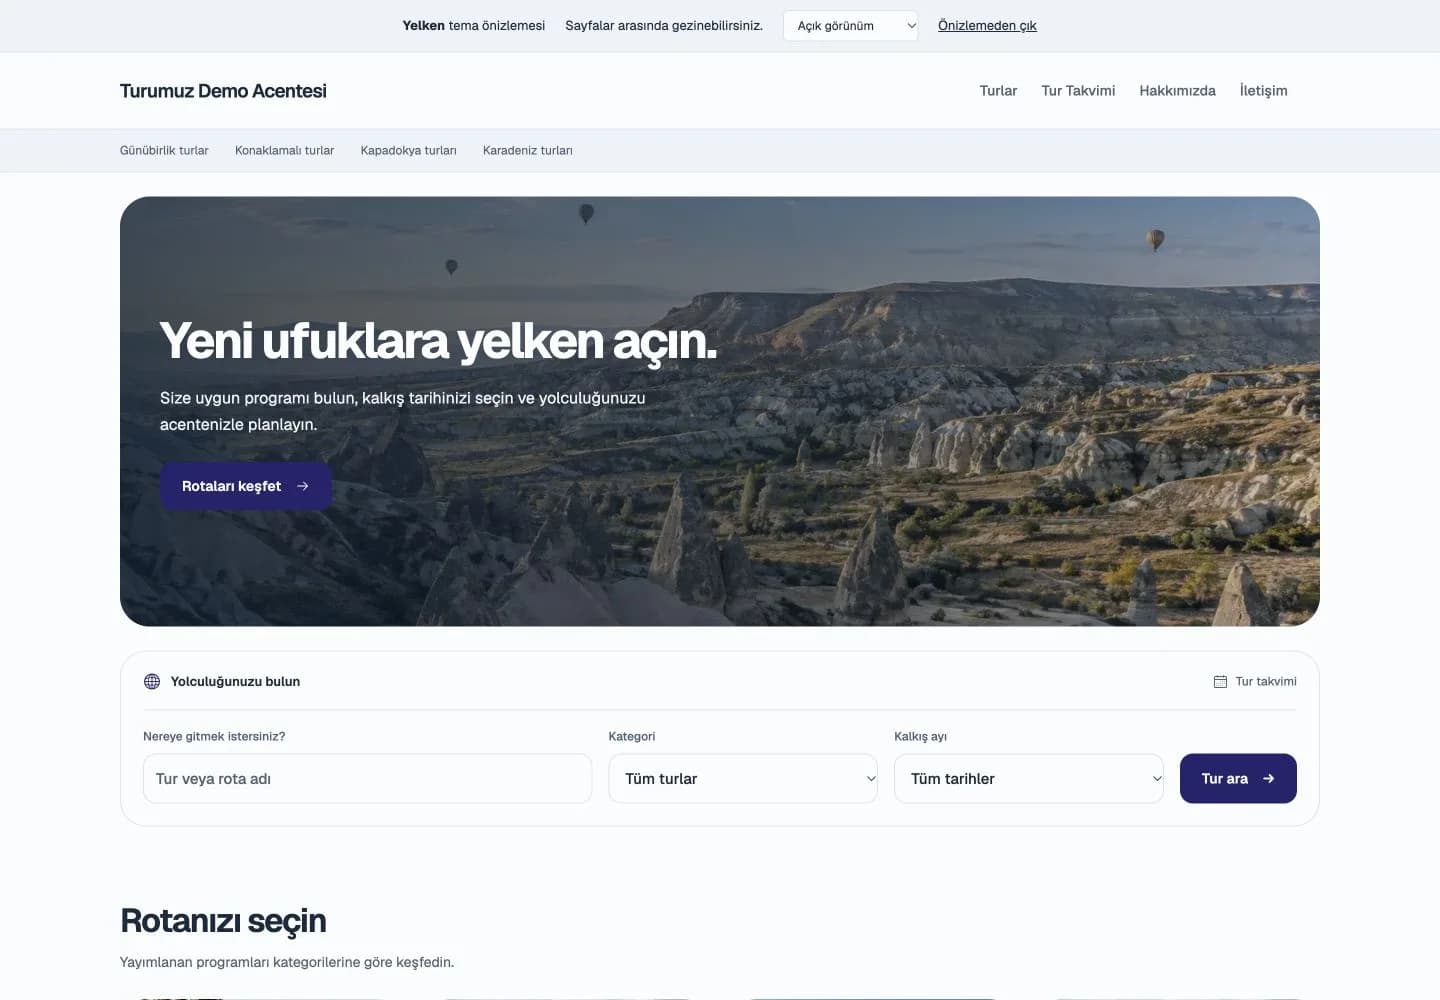The width and height of the screenshot is (1440, 1000).
Task: Open Günübirlik turlar category link
Action: coord(164,150)
